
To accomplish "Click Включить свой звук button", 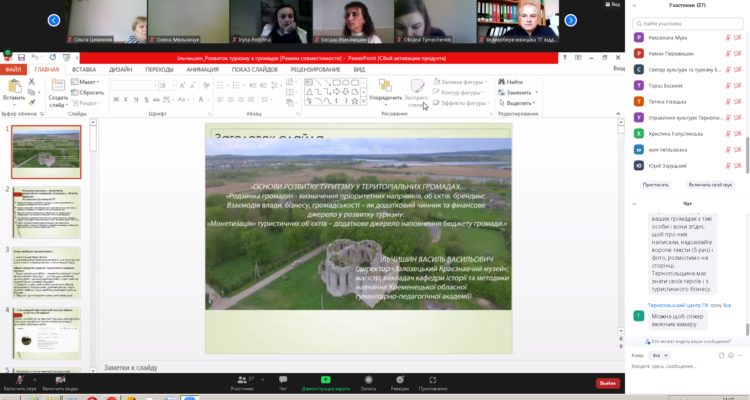I will [x=710, y=185].
